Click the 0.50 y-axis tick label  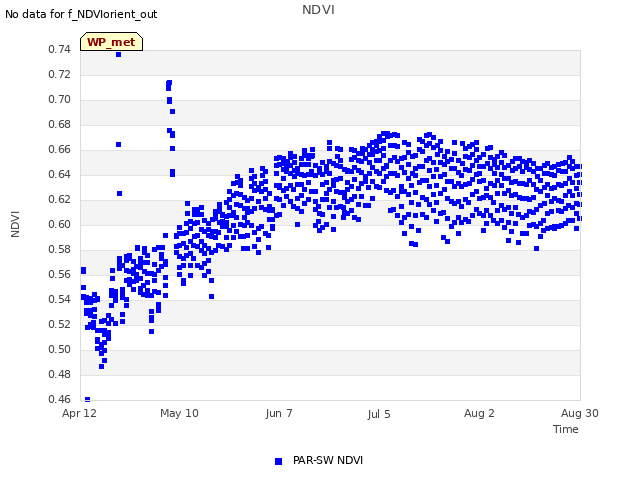point(59,349)
